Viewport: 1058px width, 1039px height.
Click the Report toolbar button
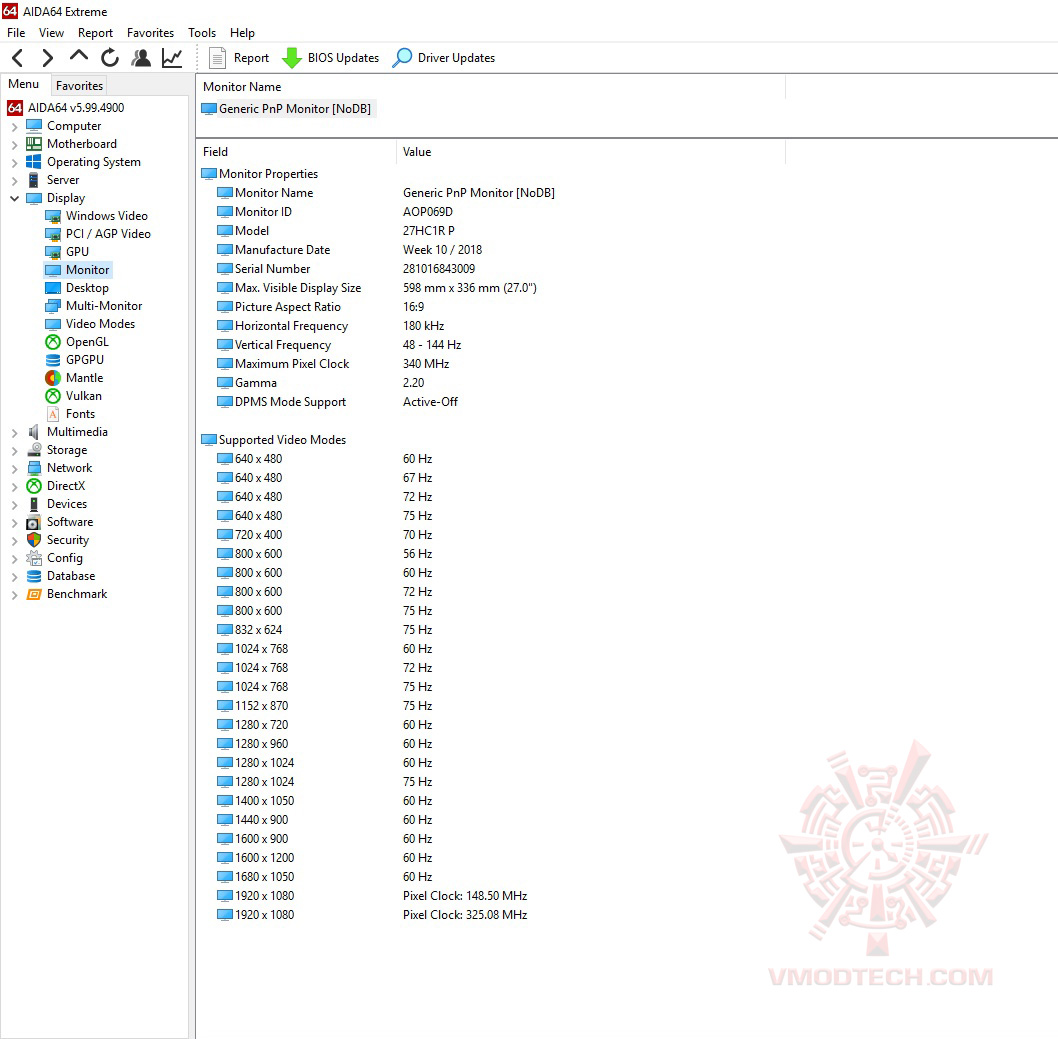coord(239,58)
